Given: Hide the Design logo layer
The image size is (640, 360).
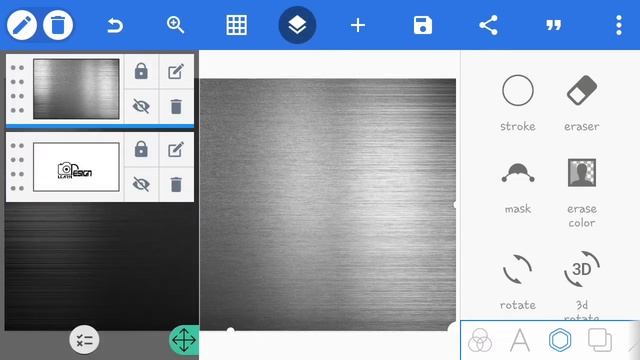Looking at the screenshot, I should coord(141,184).
